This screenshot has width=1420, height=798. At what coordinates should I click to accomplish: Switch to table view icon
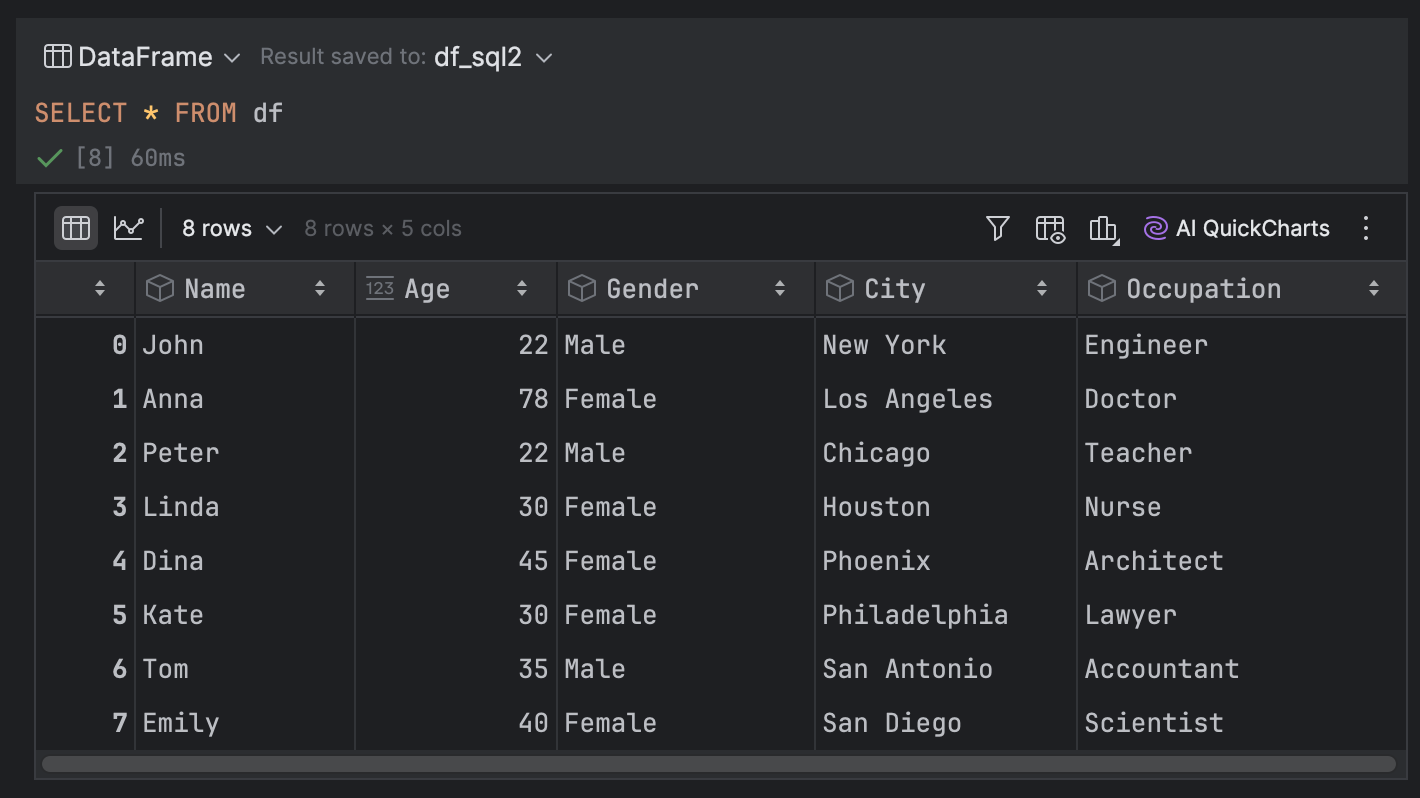tap(76, 228)
